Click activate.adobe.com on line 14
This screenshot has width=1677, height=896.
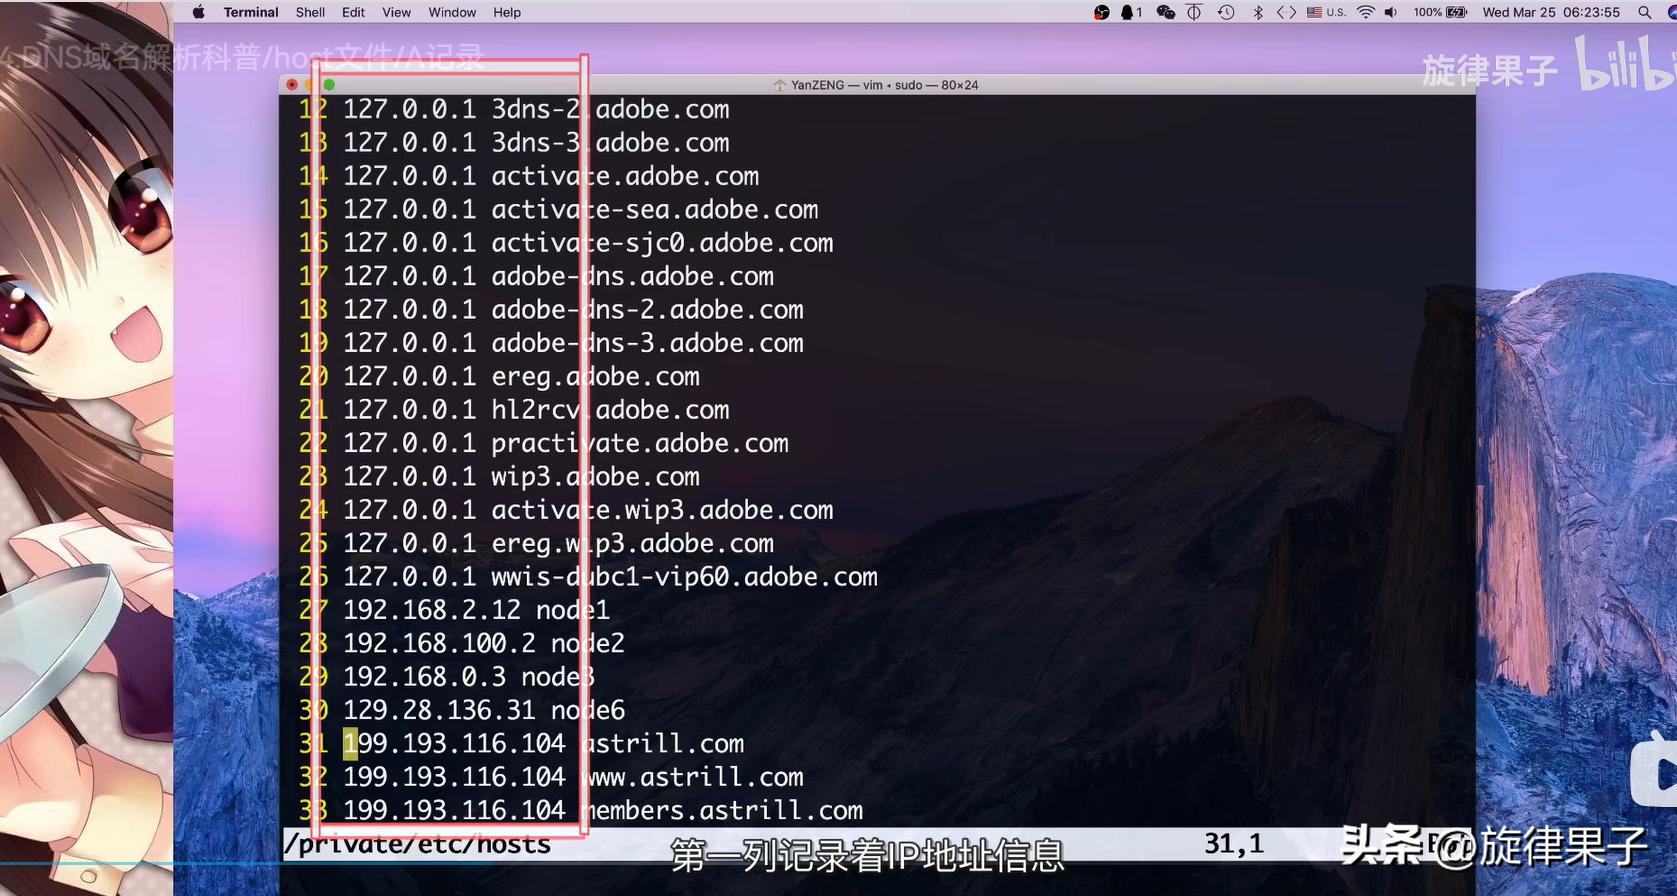click(x=625, y=176)
